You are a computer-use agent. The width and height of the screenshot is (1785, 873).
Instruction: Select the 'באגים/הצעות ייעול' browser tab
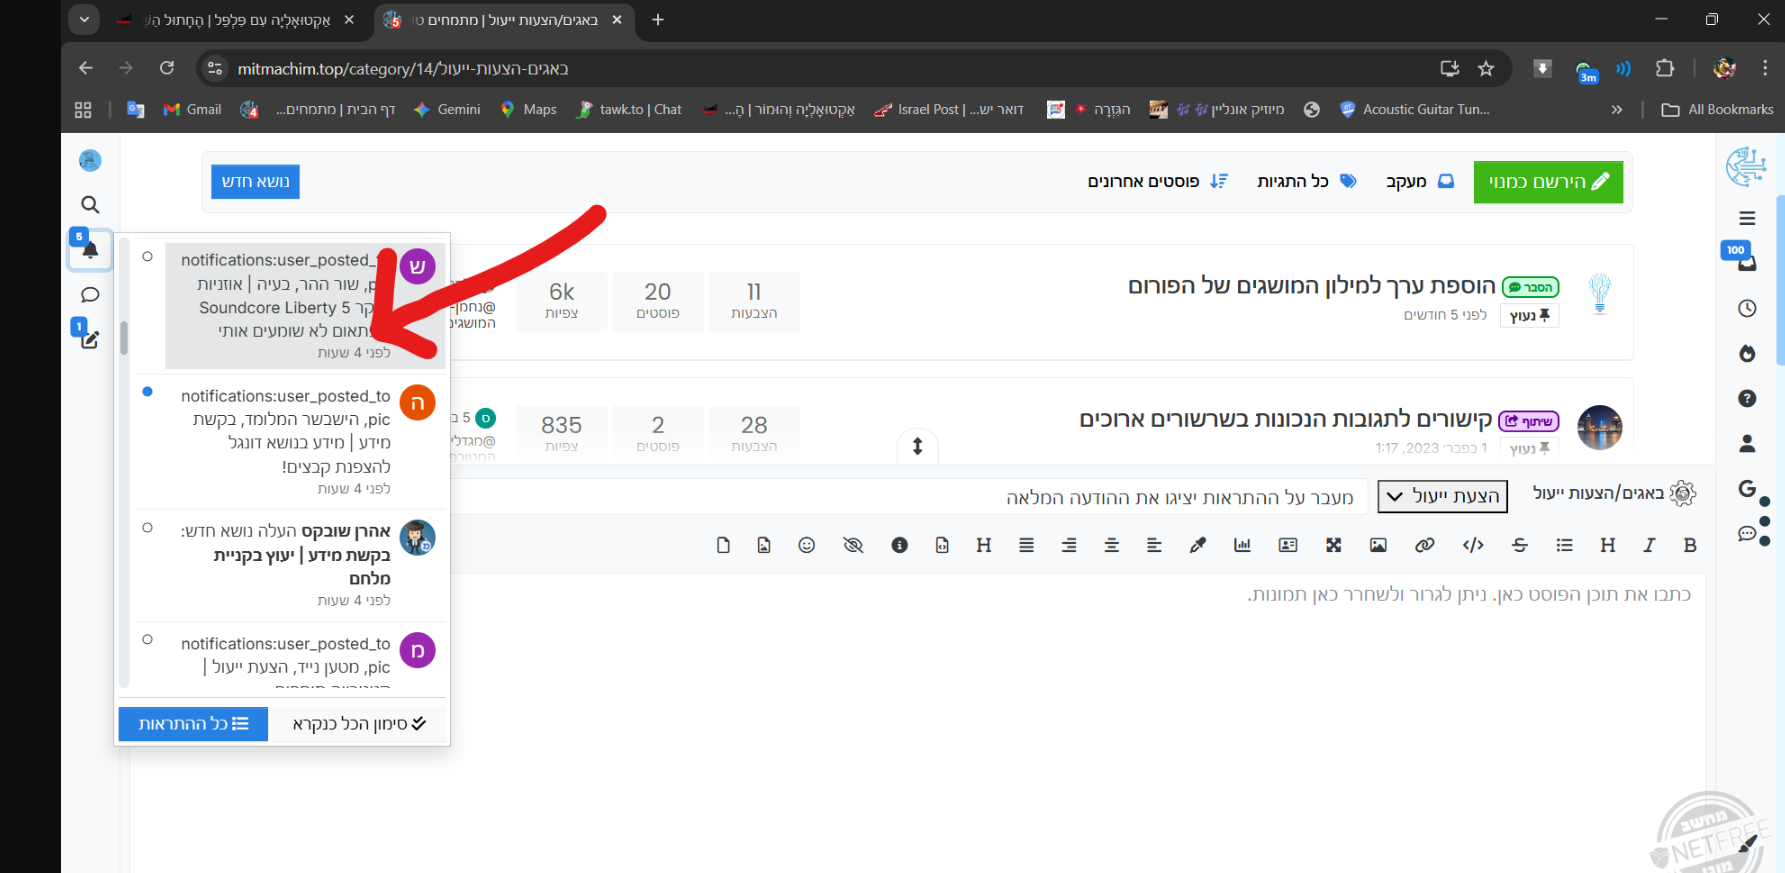click(504, 20)
